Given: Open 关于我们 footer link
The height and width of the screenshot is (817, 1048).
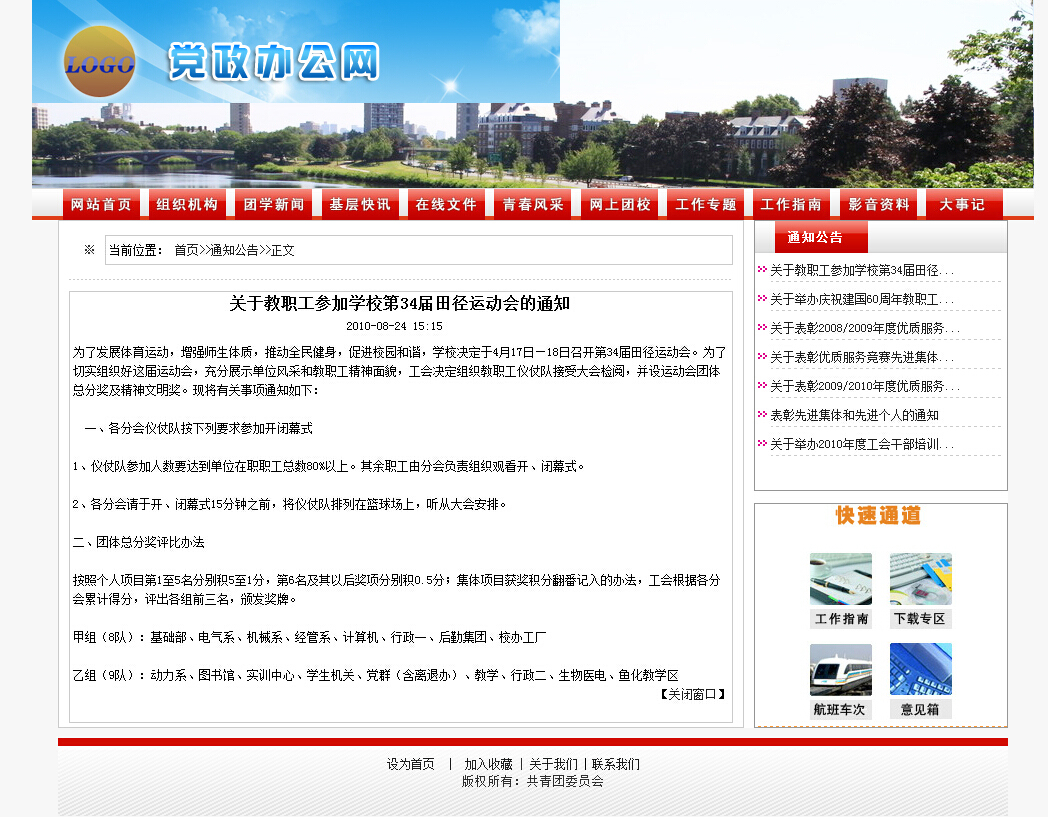Looking at the screenshot, I should pyautogui.click(x=553, y=764).
